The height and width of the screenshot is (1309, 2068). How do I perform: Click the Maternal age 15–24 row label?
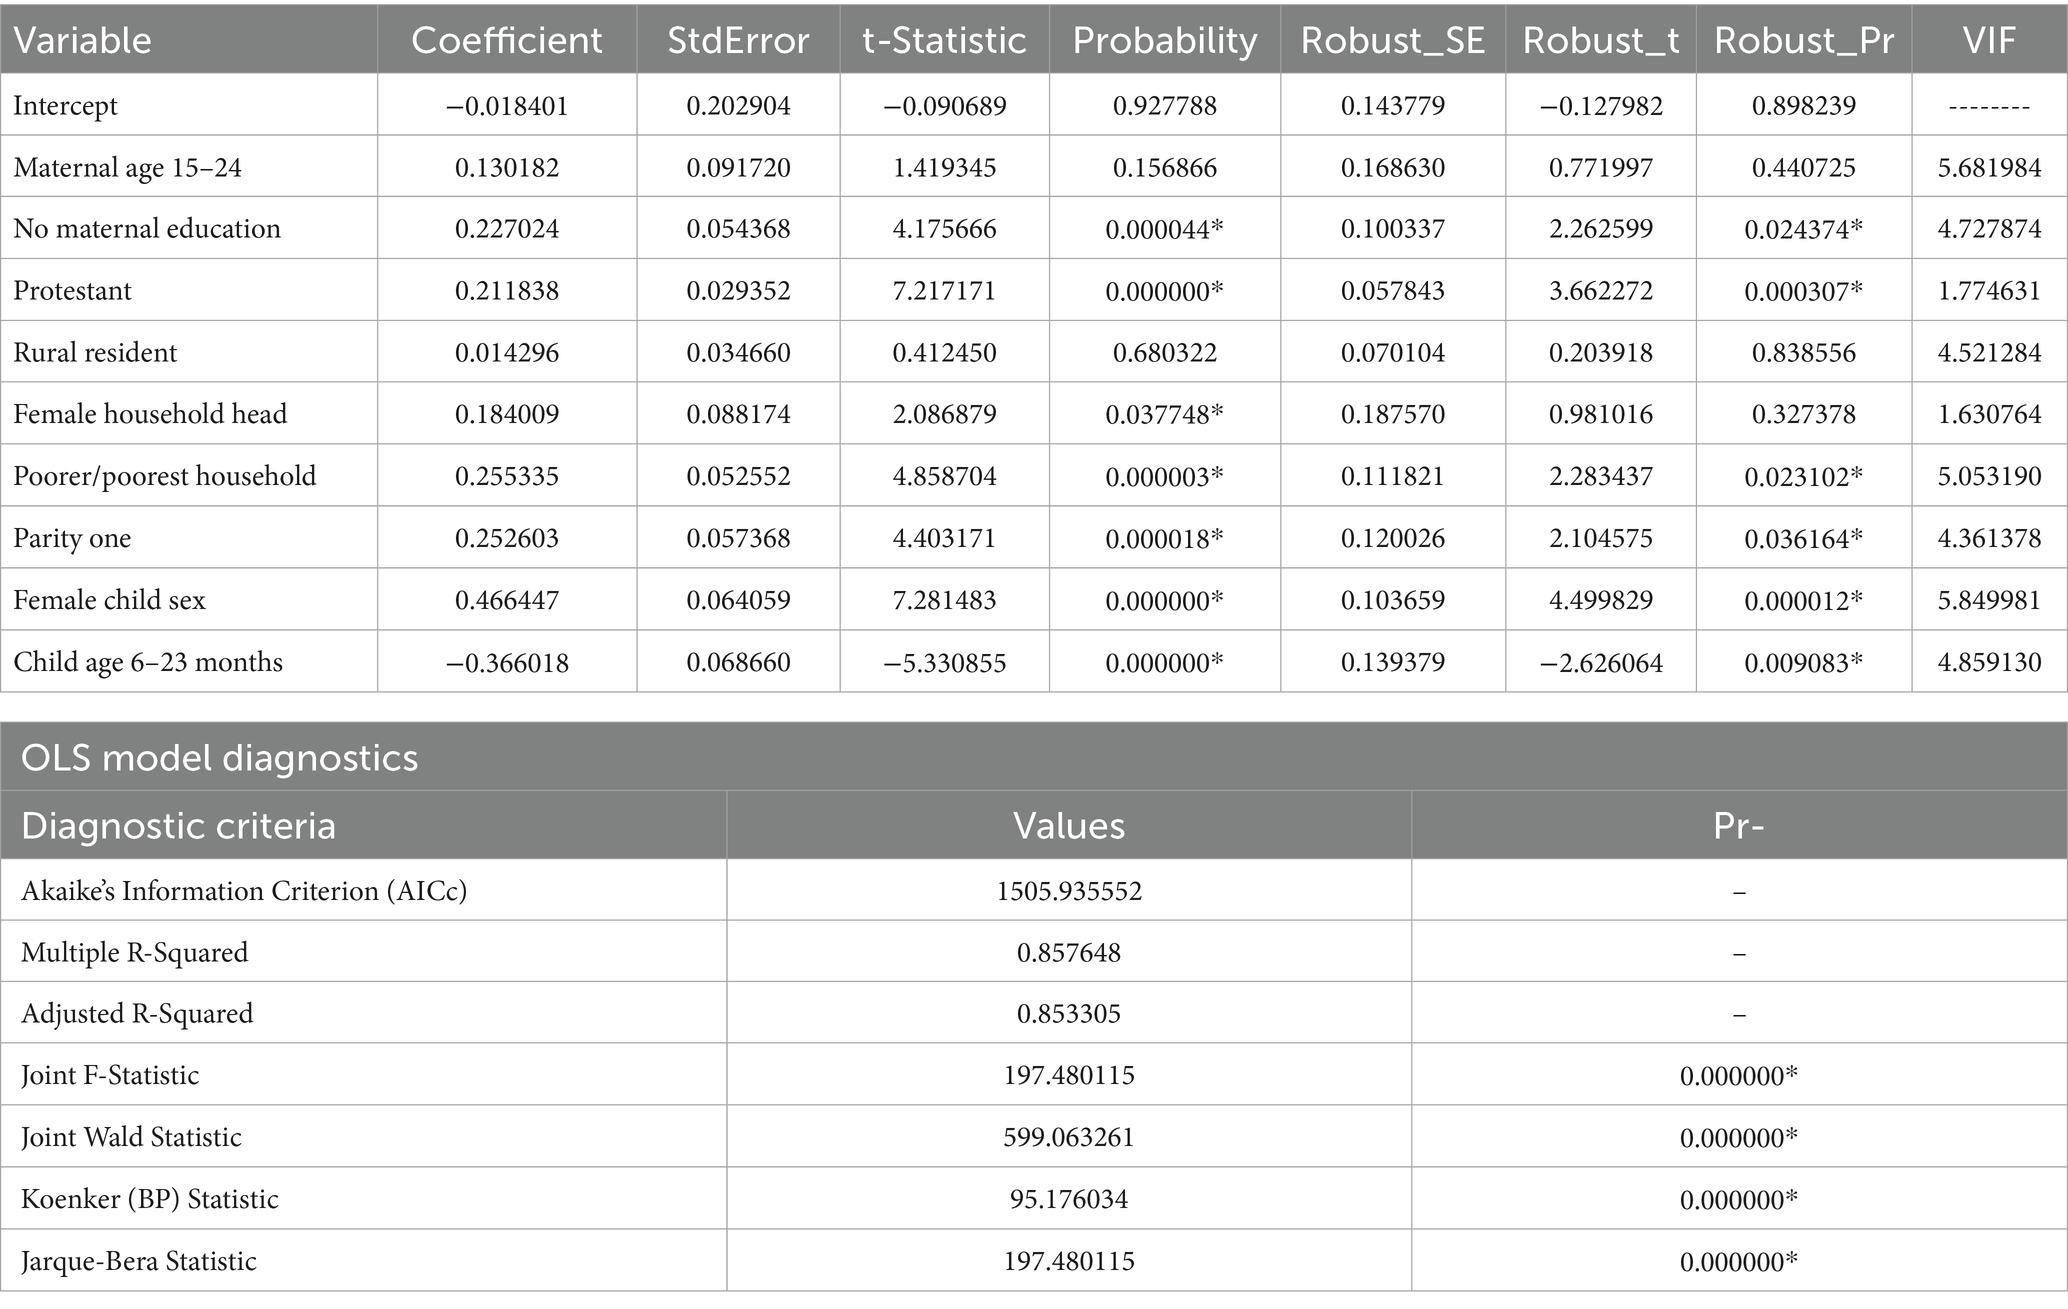click(128, 167)
